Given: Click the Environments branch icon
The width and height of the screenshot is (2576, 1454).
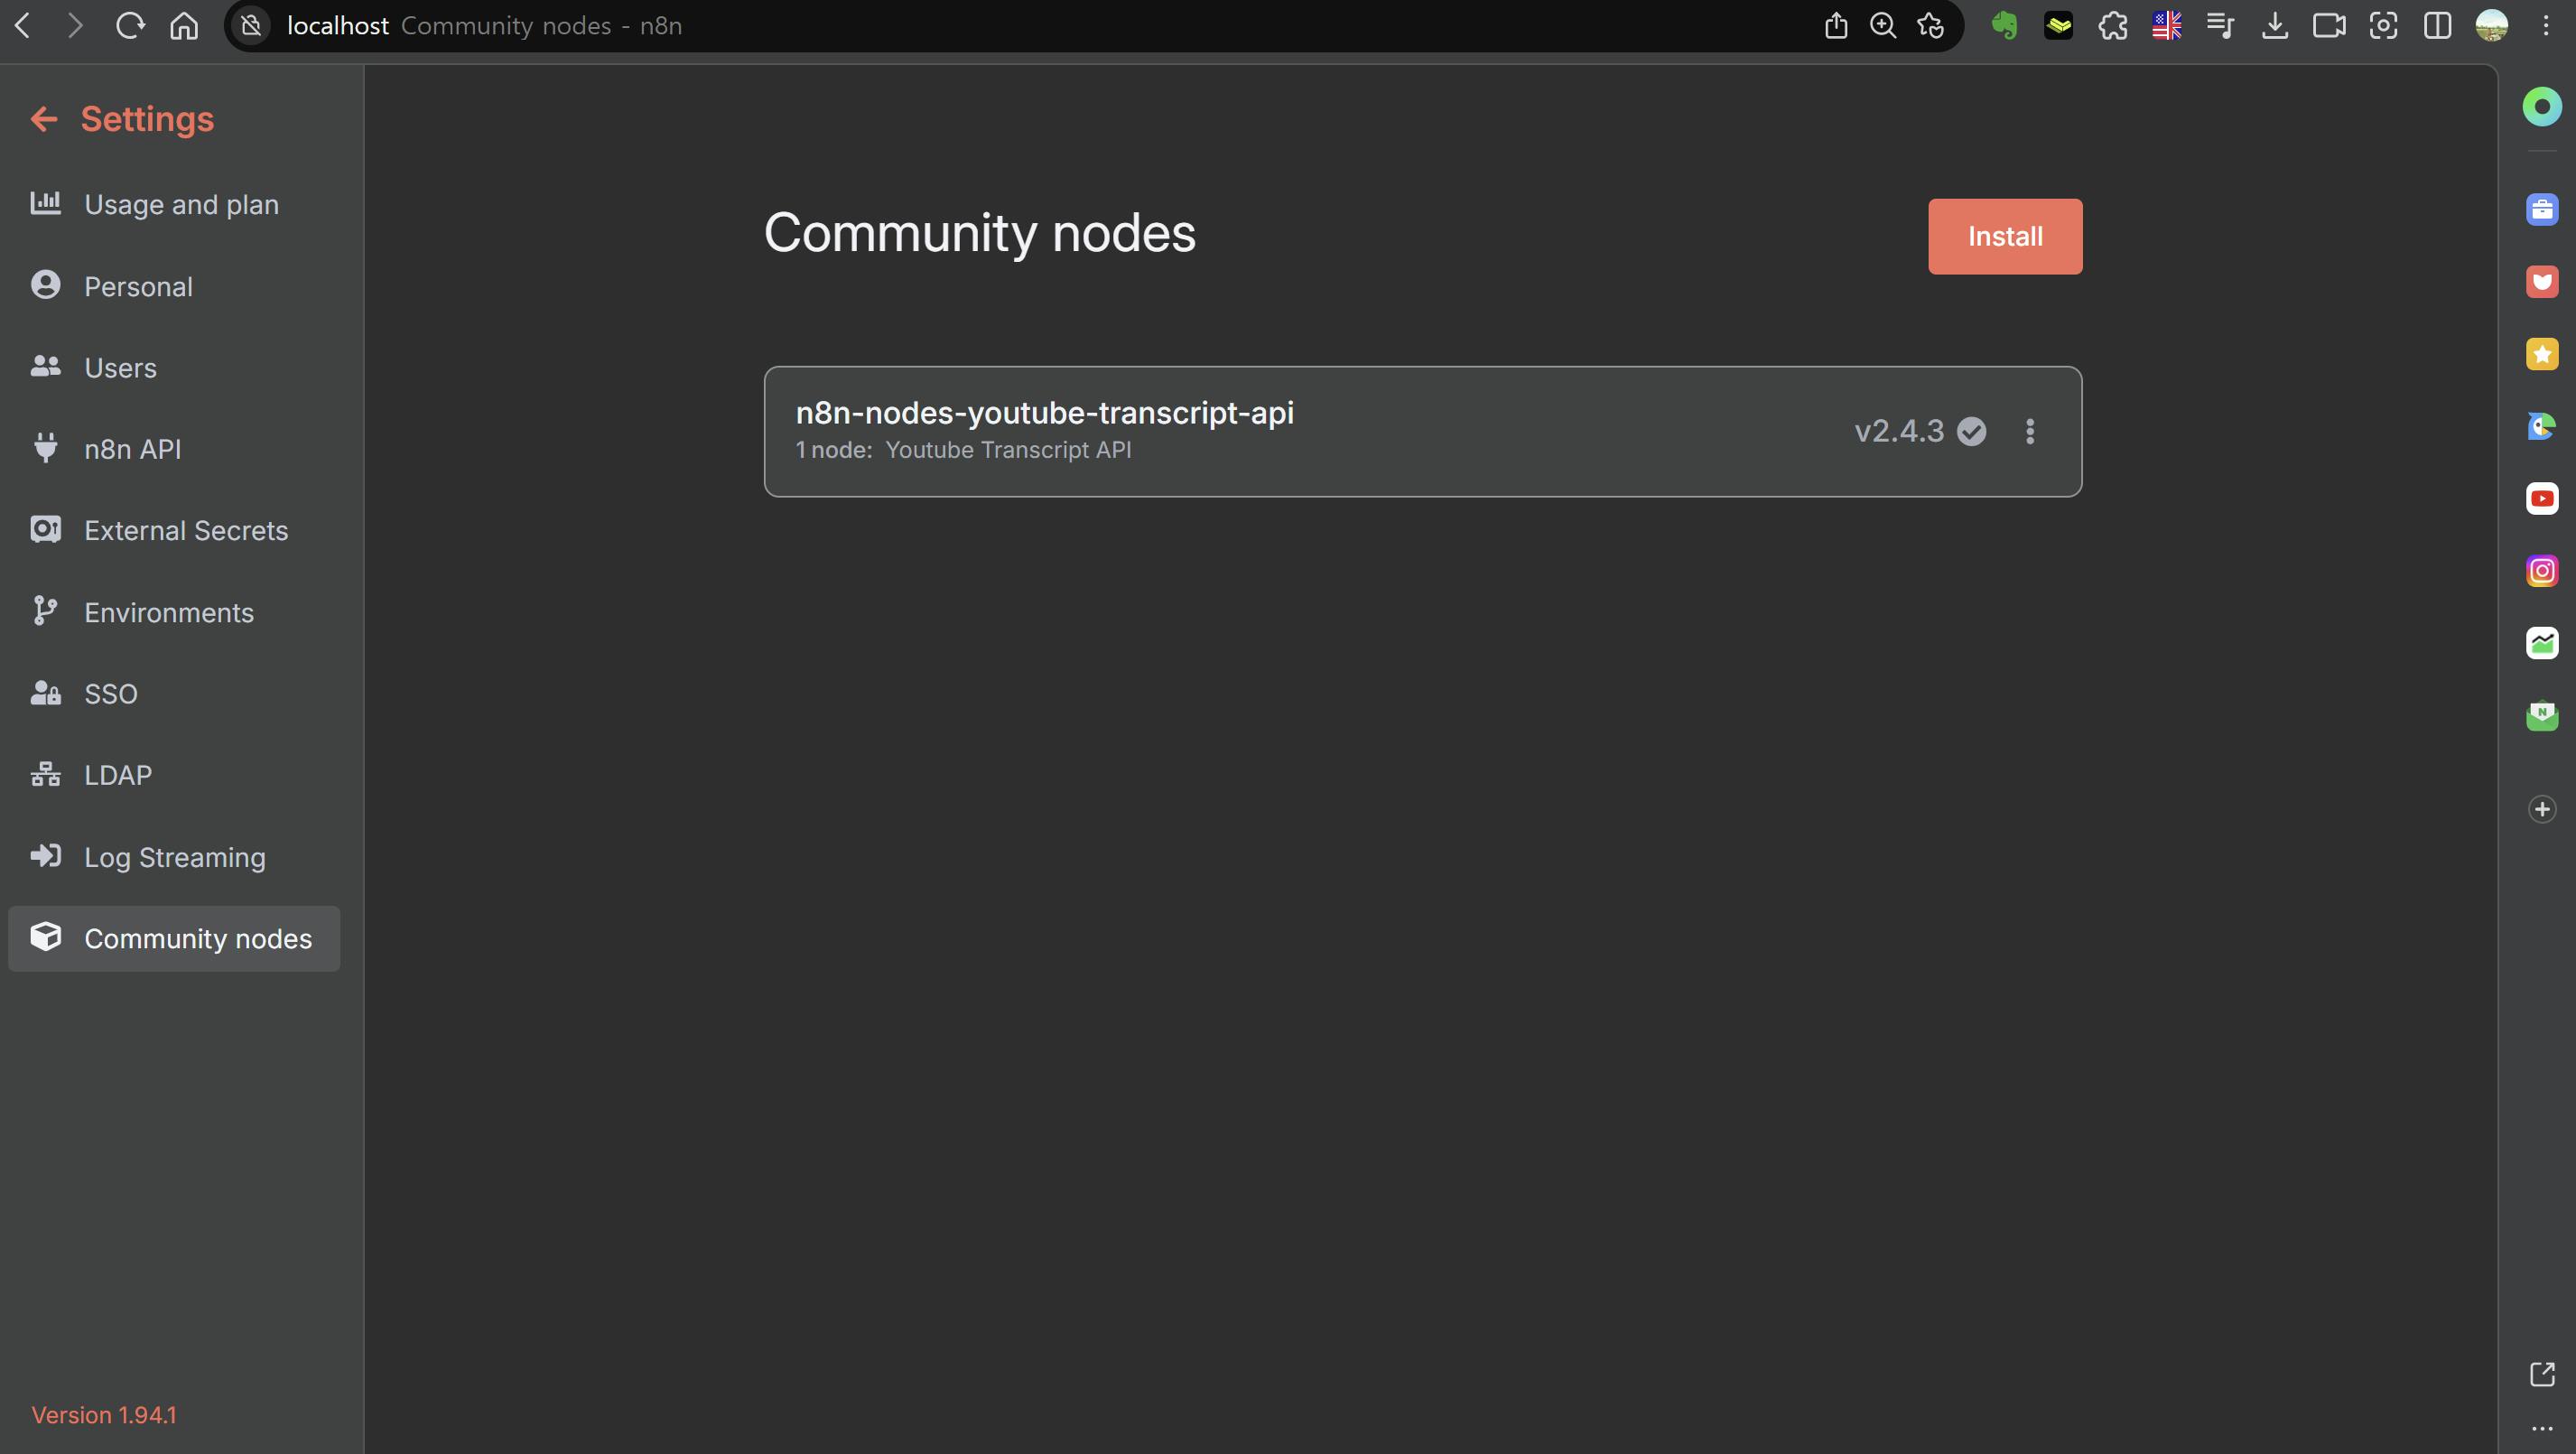Looking at the screenshot, I should (x=45, y=611).
